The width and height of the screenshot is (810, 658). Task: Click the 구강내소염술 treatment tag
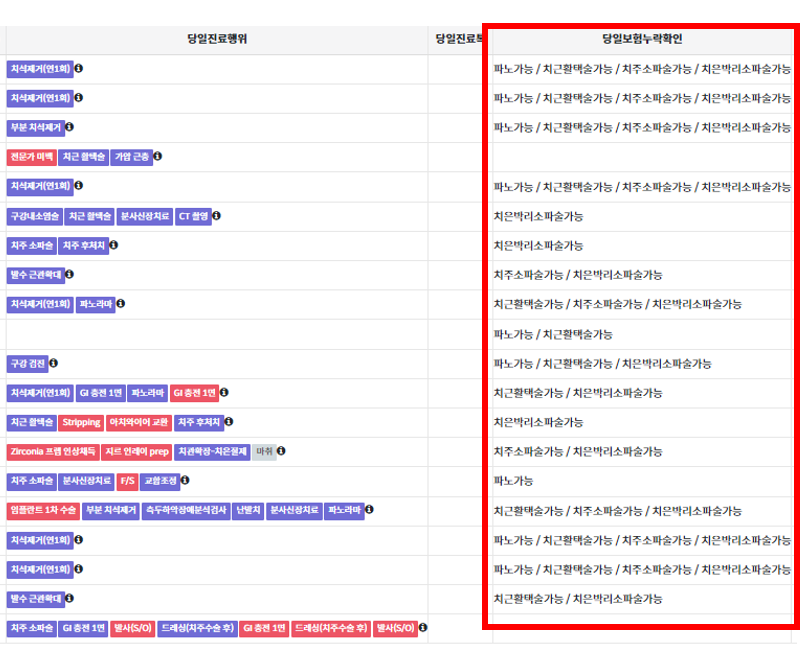[x=35, y=216]
